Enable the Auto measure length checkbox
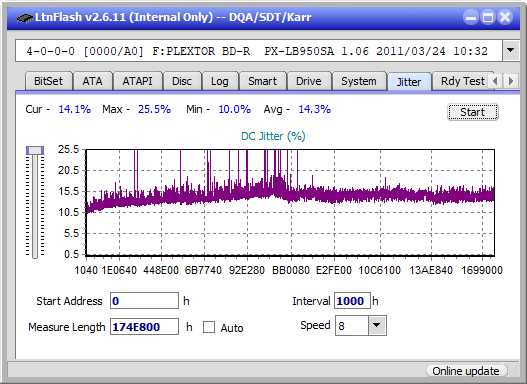Image resolution: width=527 pixels, height=384 pixels. pos(209,327)
